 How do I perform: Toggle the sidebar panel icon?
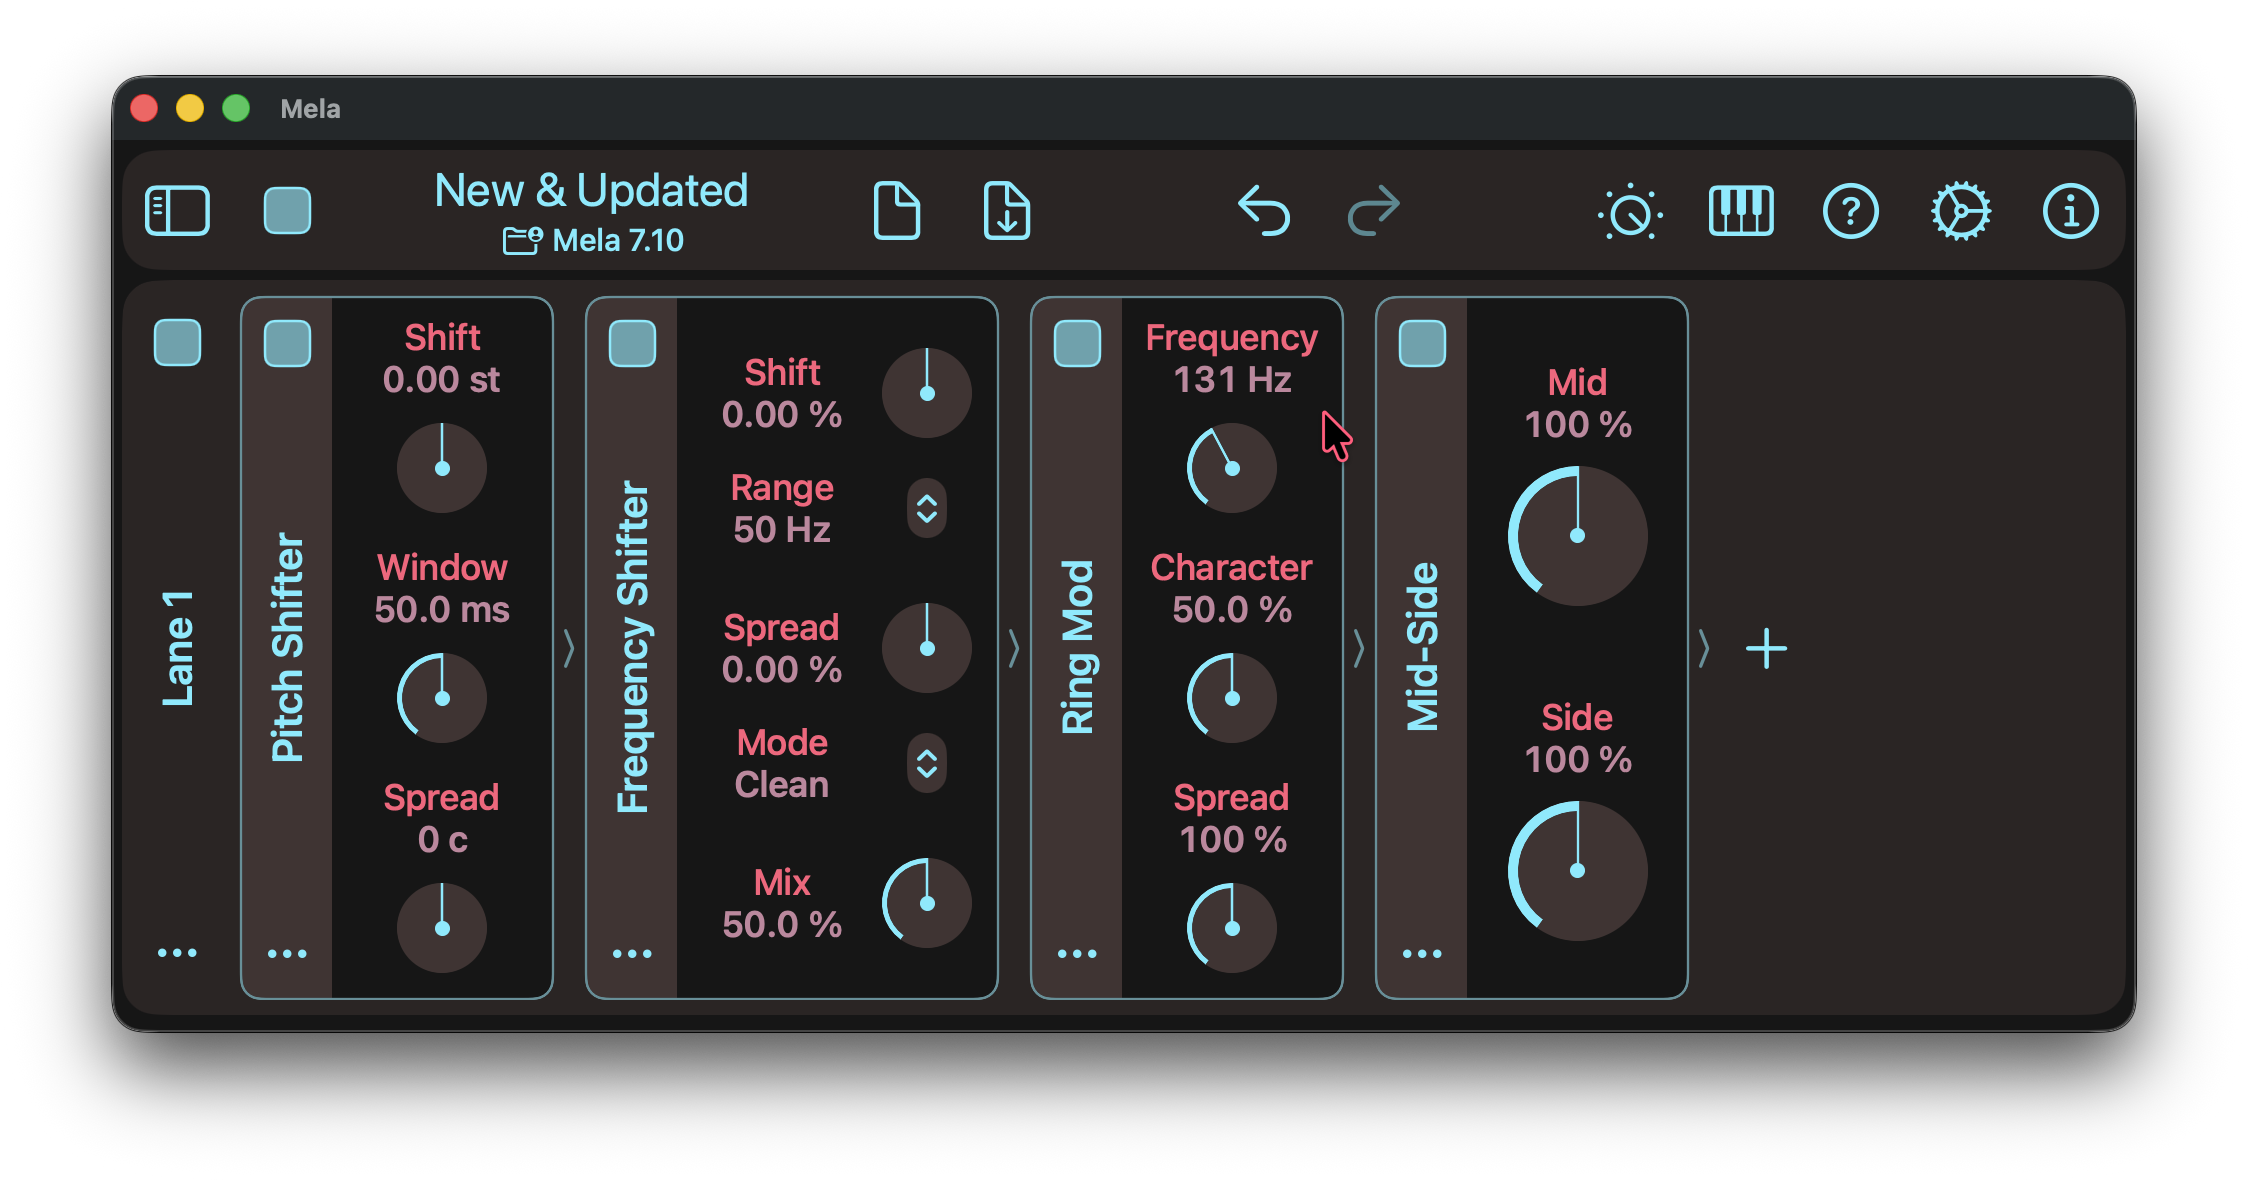177,211
